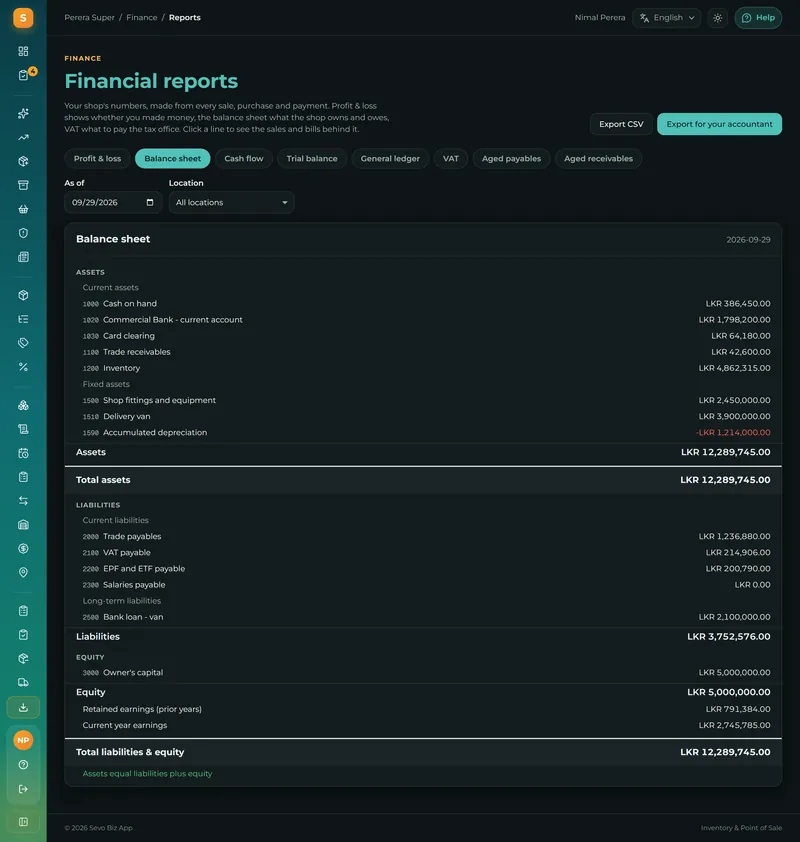800x842 pixels.
Task: Expand the All locations dropdown
Action: coord(231,202)
